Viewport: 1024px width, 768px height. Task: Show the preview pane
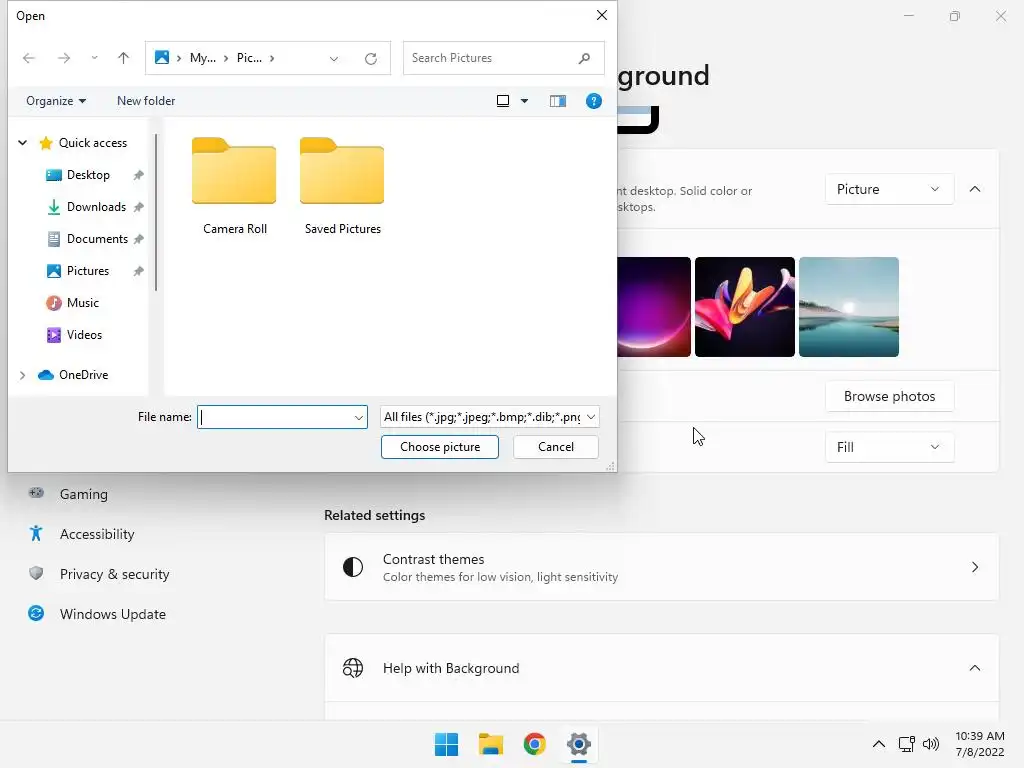pyautogui.click(x=558, y=101)
